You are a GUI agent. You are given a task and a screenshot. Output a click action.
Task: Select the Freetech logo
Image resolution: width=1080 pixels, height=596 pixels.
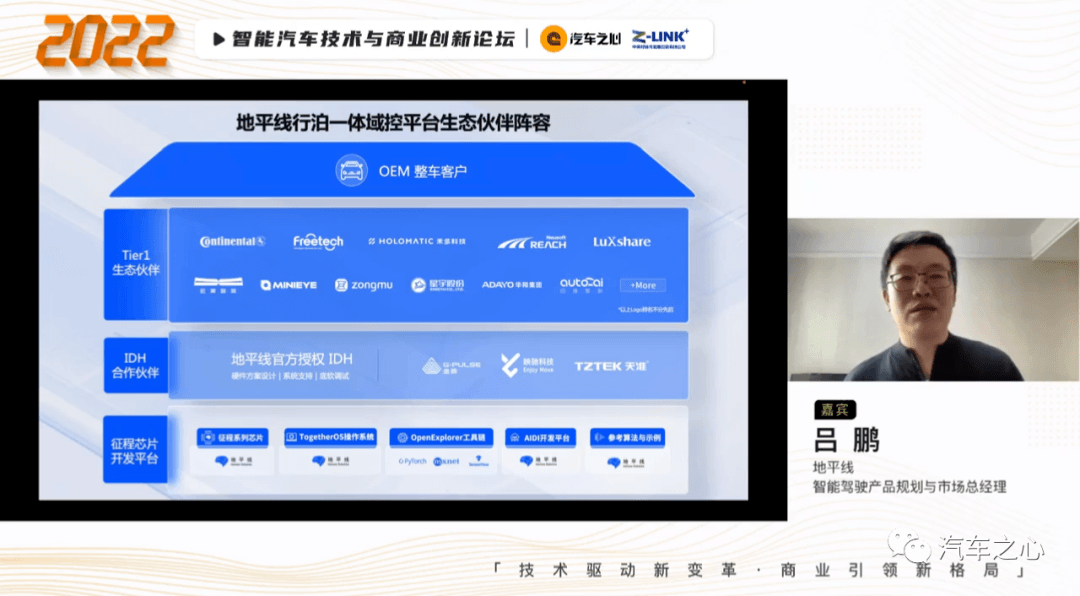pyautogui.click(x=318, y=241)
